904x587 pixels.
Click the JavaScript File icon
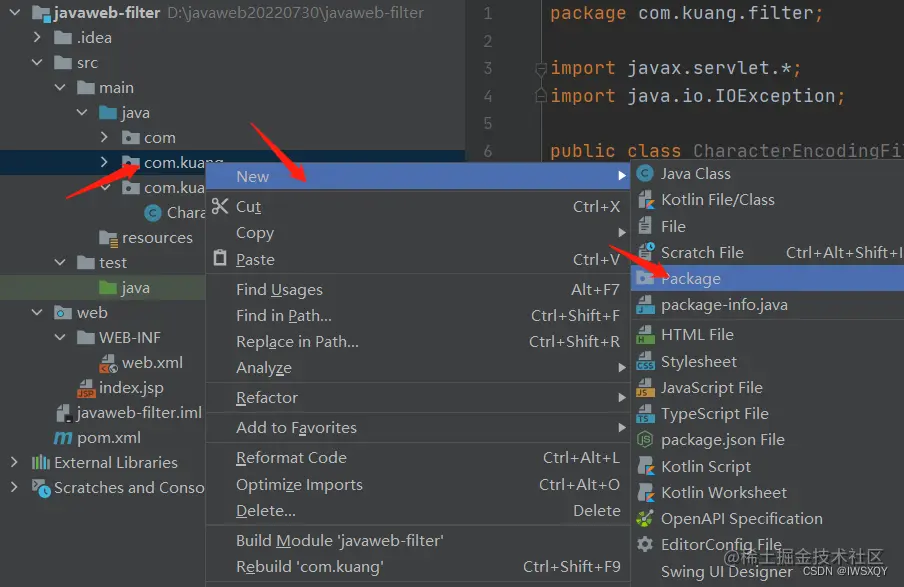click(x=645, y=387)
